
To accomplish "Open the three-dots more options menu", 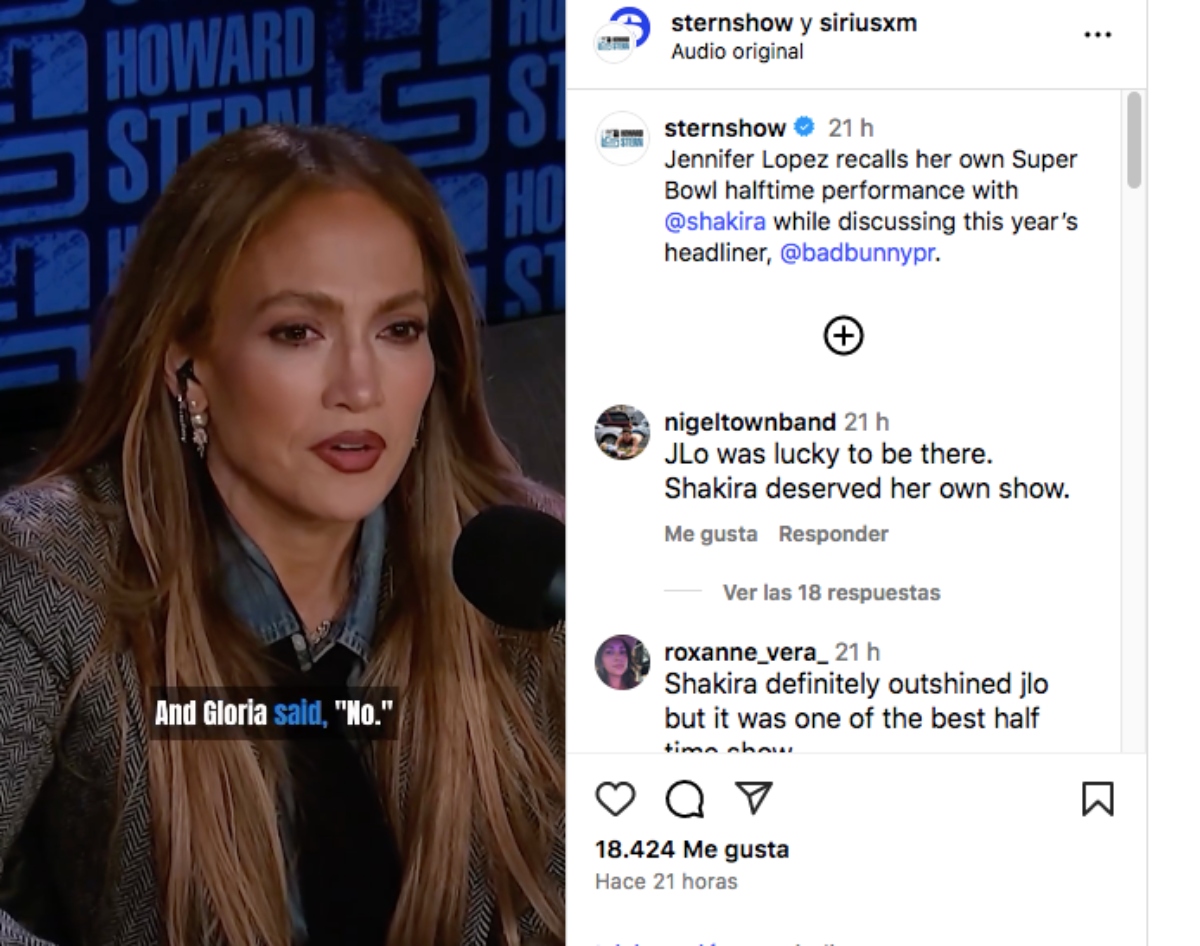I will click(1097, 35).
